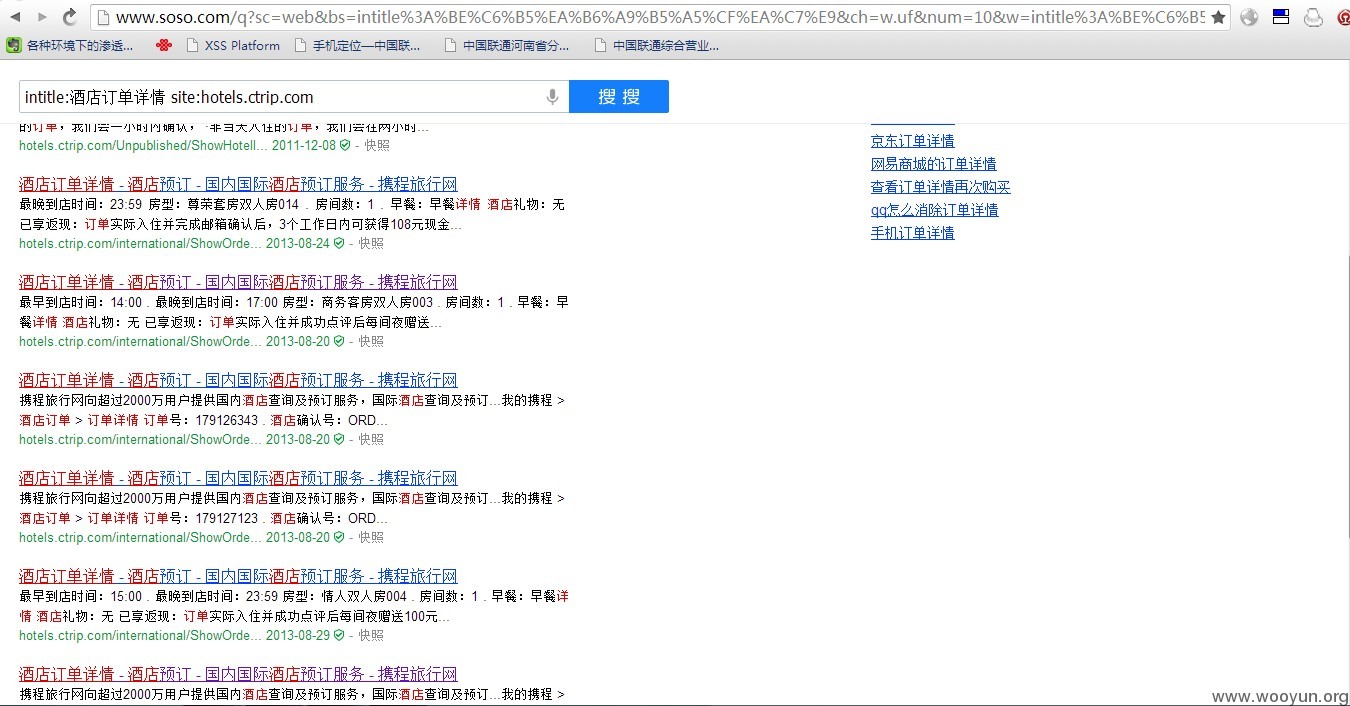Open the 快照 link for 商务客房双人房003 result
Image resolution: width=1350 pixels, height=706 pixels.
pos(371,341)
